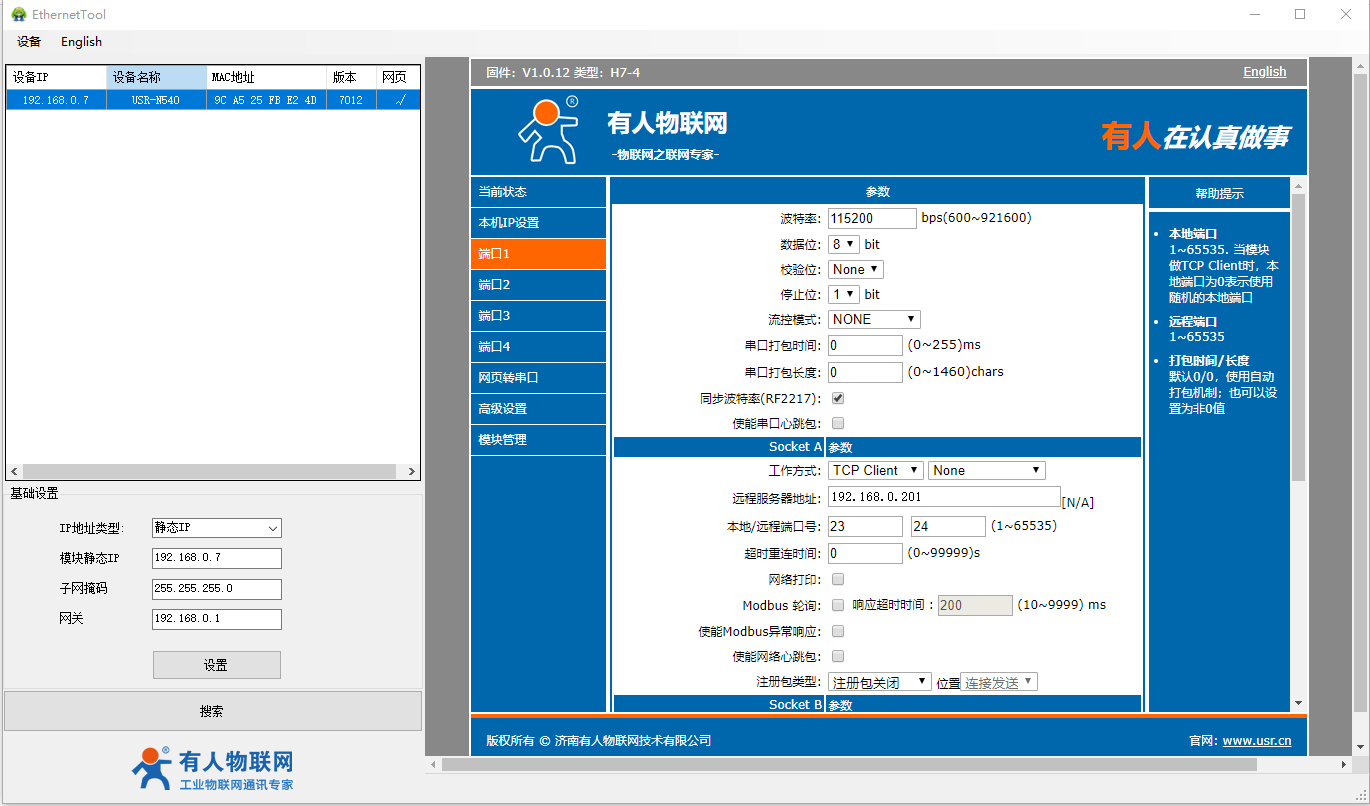1370x806 pixels.
Task: Click the 搜索 button
Action: (212, 711)
